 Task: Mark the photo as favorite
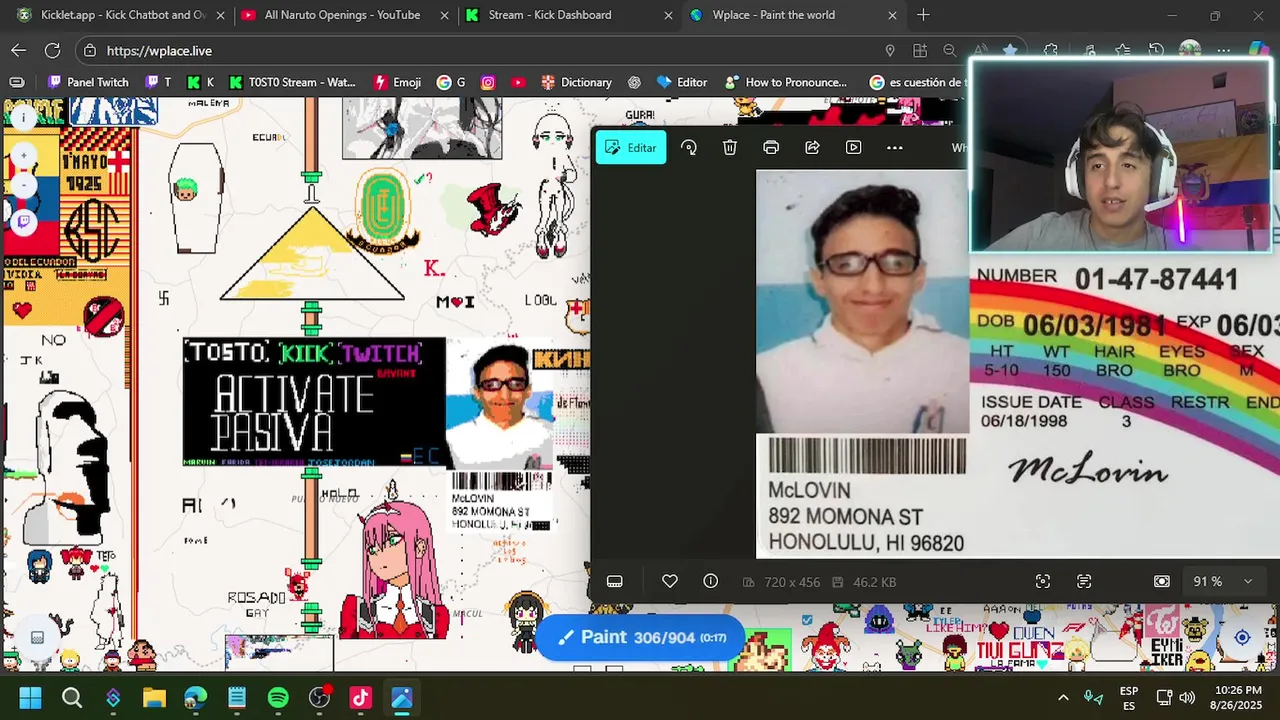(x=670, y=582)
